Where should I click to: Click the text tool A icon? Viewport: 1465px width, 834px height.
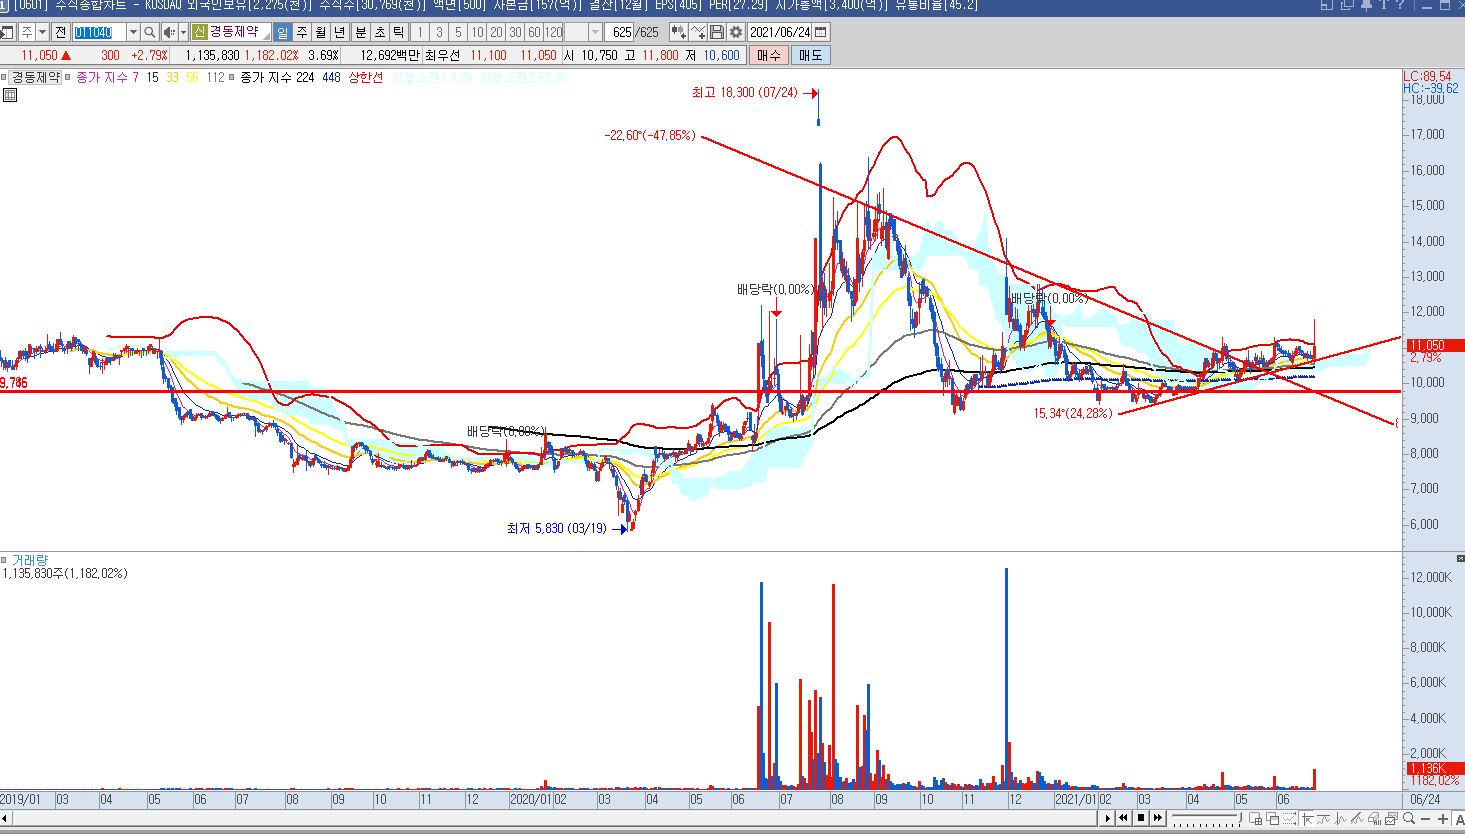pos(1459,819)
